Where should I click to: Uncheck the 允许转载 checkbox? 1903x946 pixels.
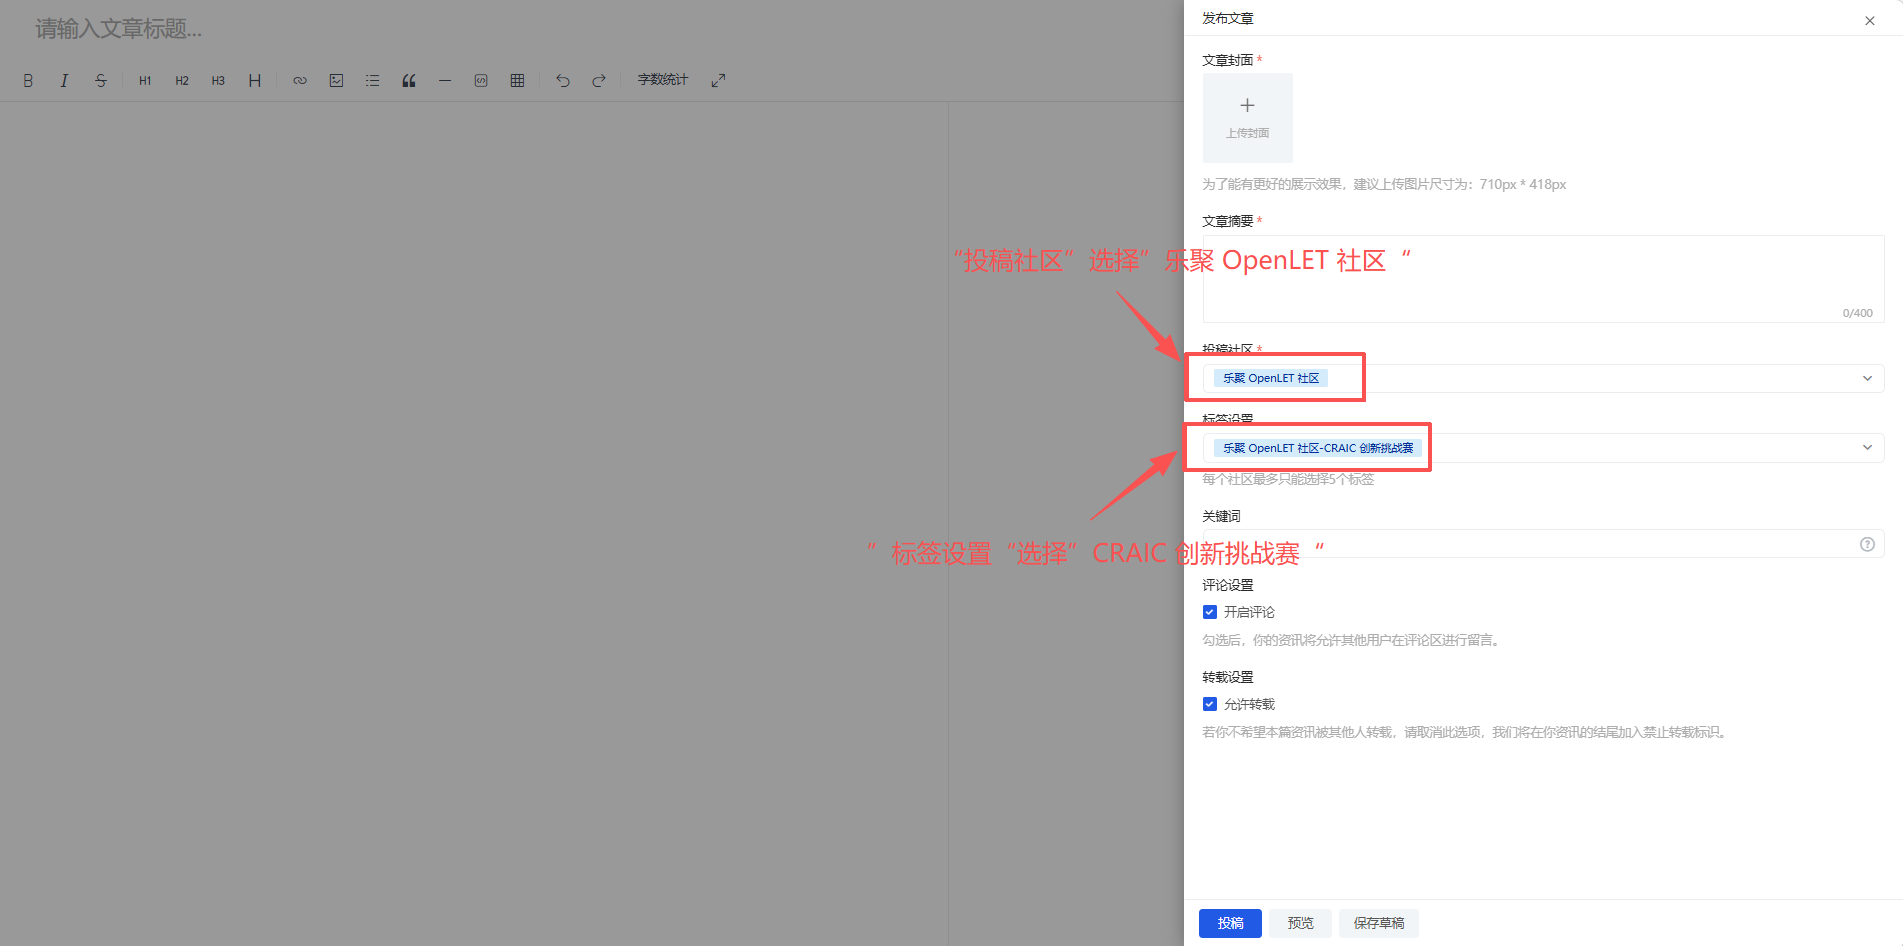pyautogui.click(x=1210, y=704)
